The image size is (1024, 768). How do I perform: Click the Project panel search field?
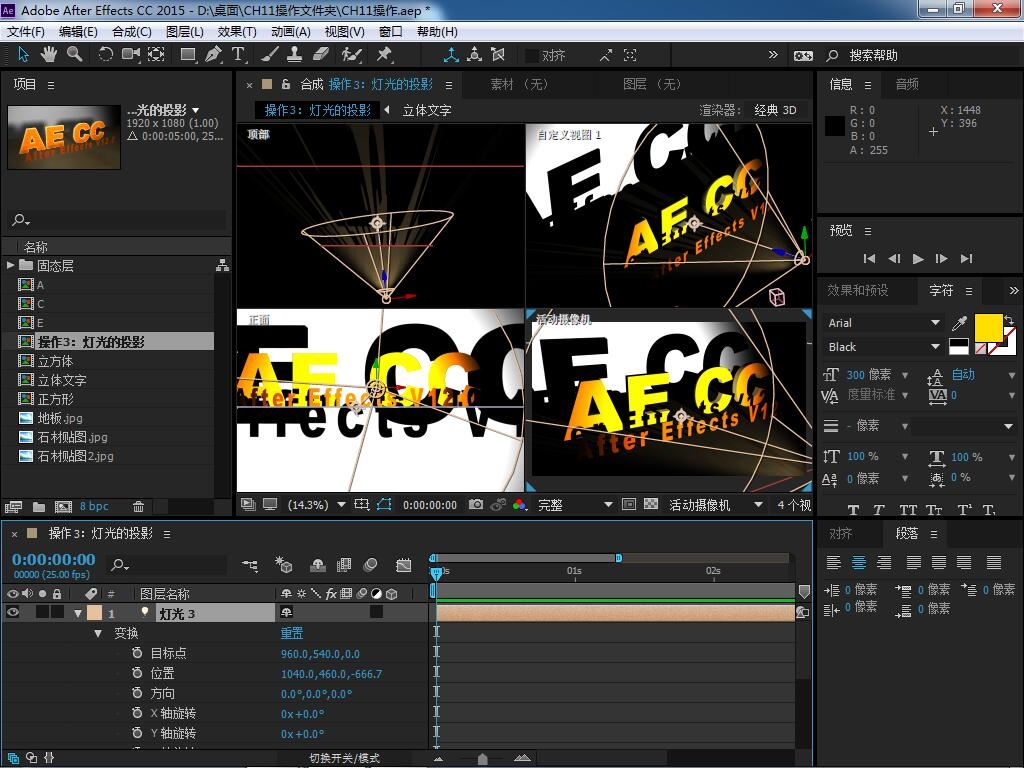pos(119,219)
